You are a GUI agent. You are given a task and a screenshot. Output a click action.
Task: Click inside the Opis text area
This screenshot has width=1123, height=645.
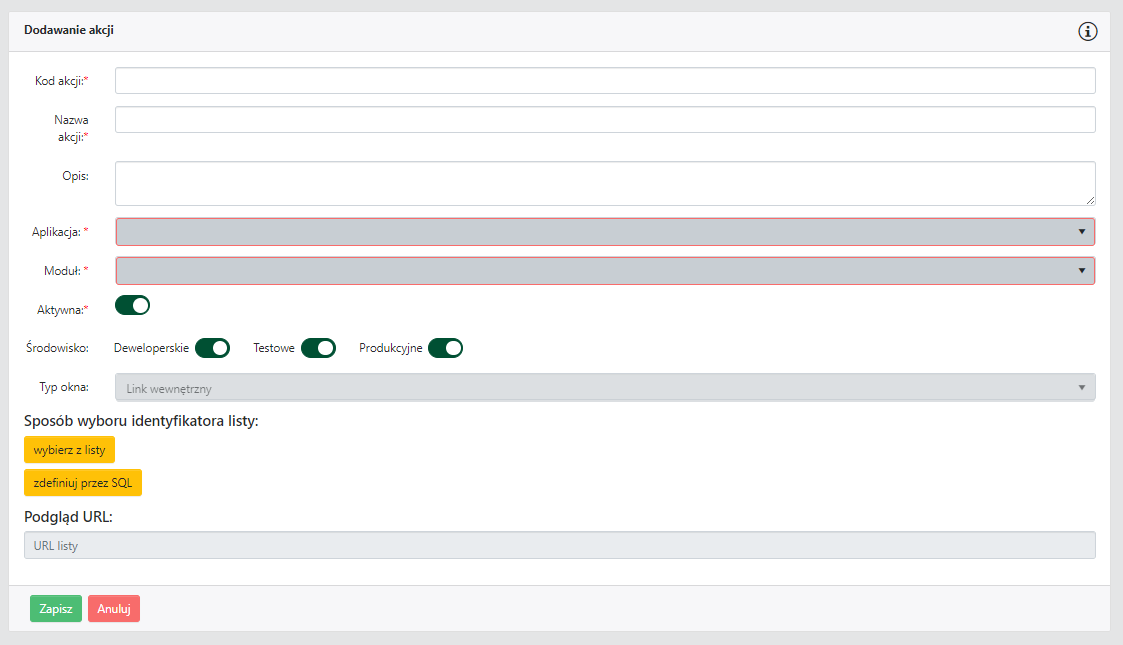[605, 183]
